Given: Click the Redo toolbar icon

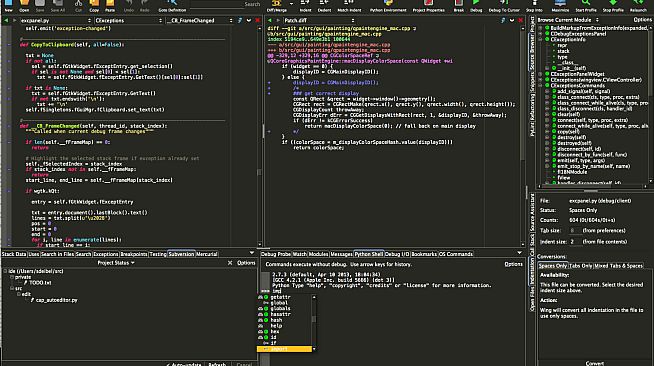Looking at the screenshot, I should [144, 4].
